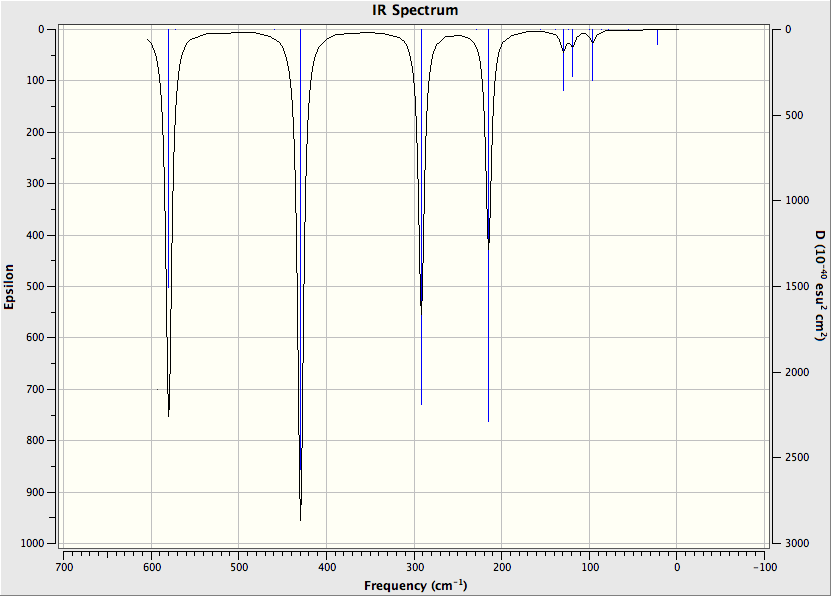This screenshot has height=596, width=831.
Task: Click the "100" tick on the Epsilon axis
Action: (x=35, y=81)
